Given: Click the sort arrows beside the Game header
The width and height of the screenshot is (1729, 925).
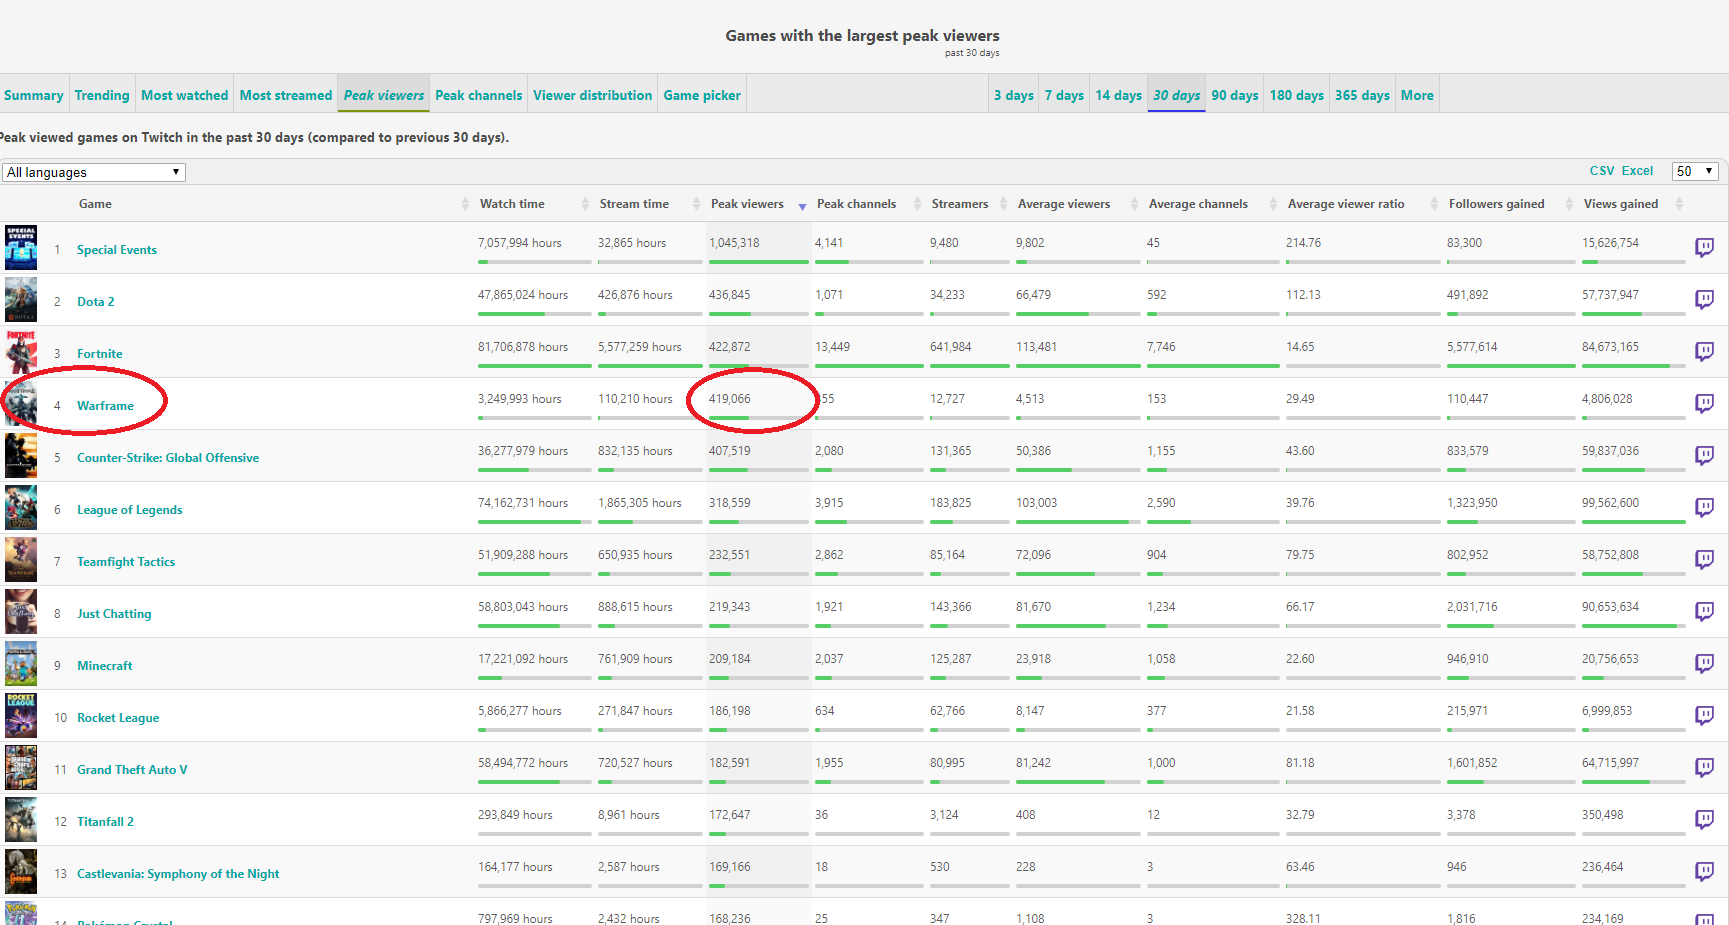Looking at the screenshot, I should (x=465, y=204).
